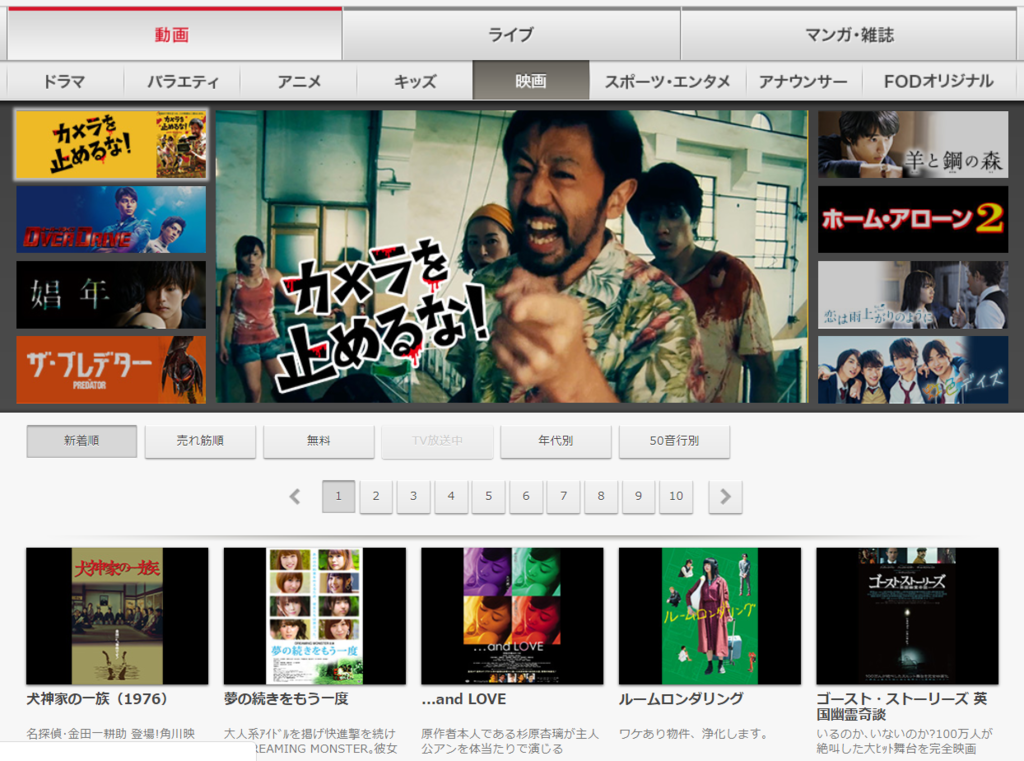Open the FODオリジナル category
Image resolution: width=1024 pixels, height=761 pixels.
point(938,81)
